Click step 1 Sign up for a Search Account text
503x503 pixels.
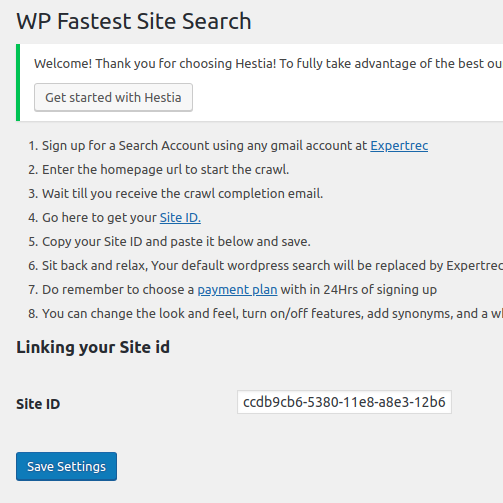pos(204,146)
